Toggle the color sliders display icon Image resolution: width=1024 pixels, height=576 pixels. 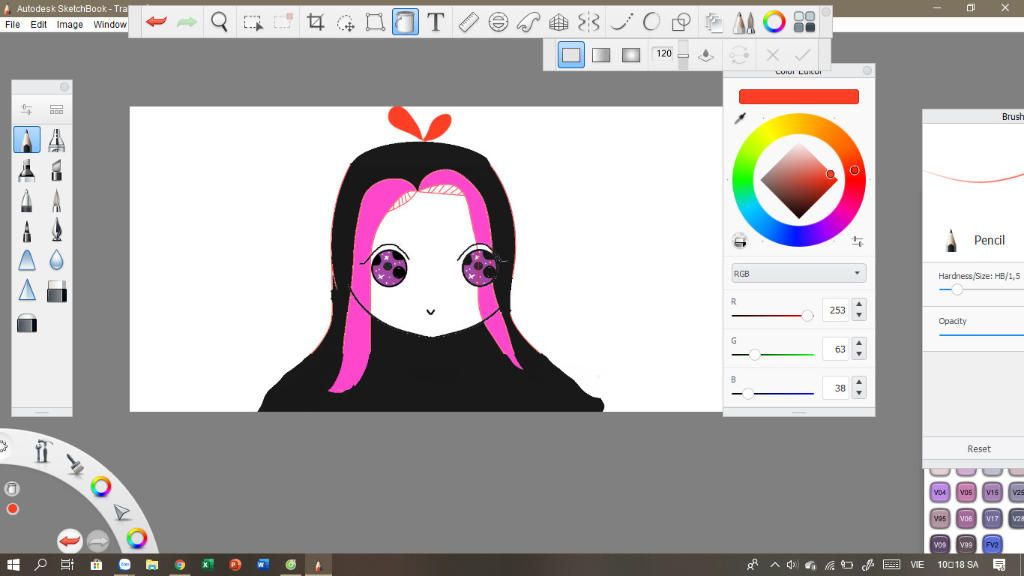tap(857, 242)
